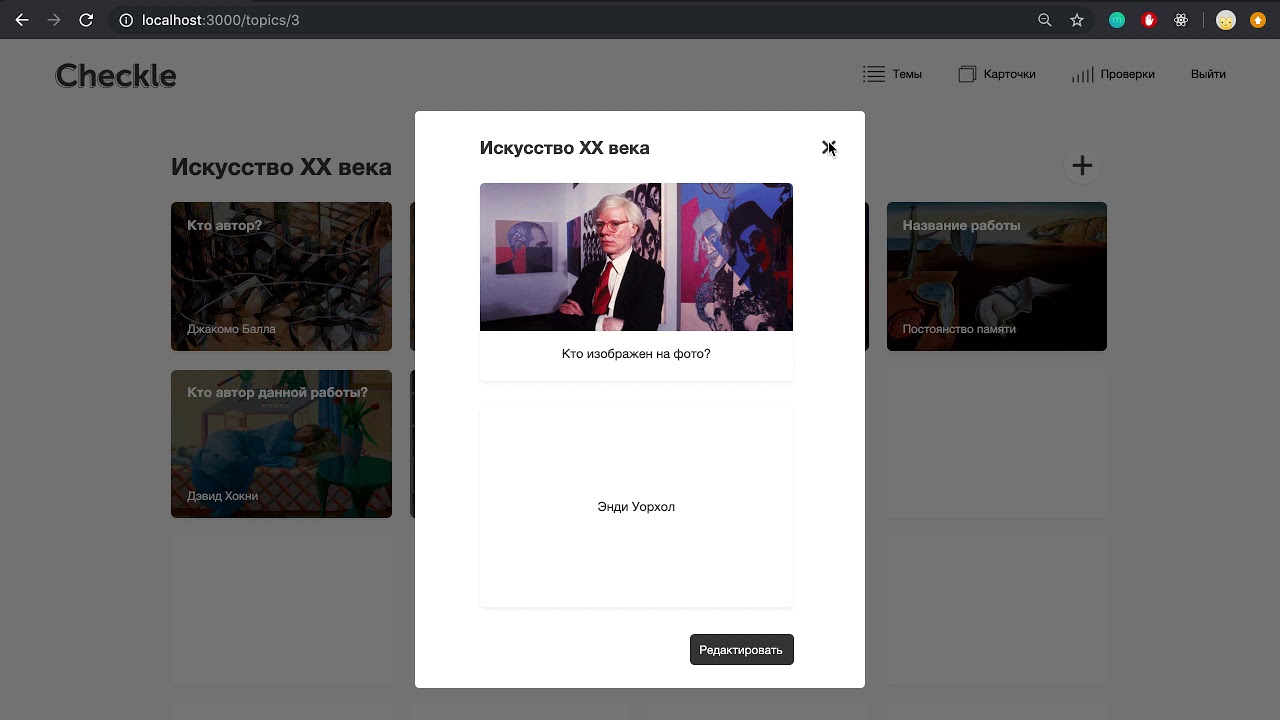The height and width of the screenshot is (720, 1280).
Task: Click the Andy Warhol photo in the modal
Action: (x=636, y=257)
